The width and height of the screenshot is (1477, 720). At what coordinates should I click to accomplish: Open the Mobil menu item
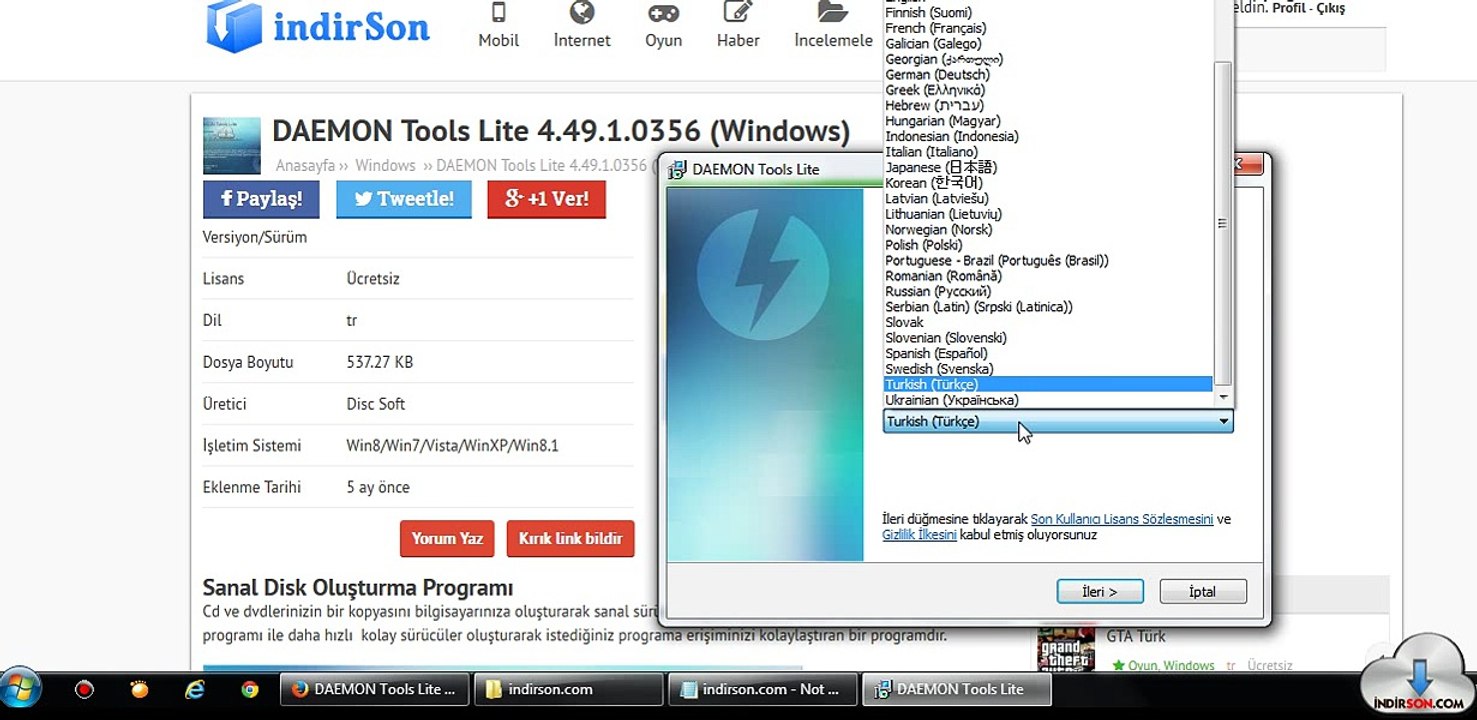click(x=498, y=40)
